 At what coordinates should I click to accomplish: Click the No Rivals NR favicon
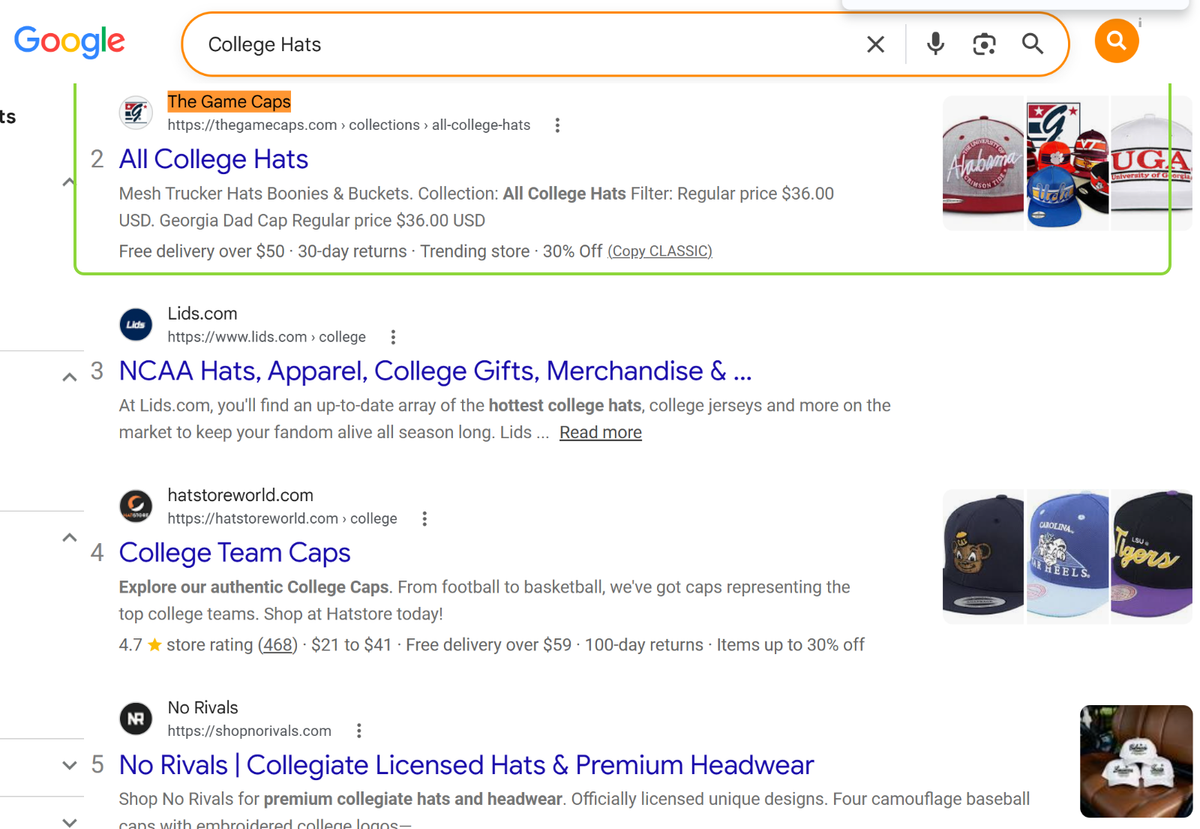coord(136,718)
